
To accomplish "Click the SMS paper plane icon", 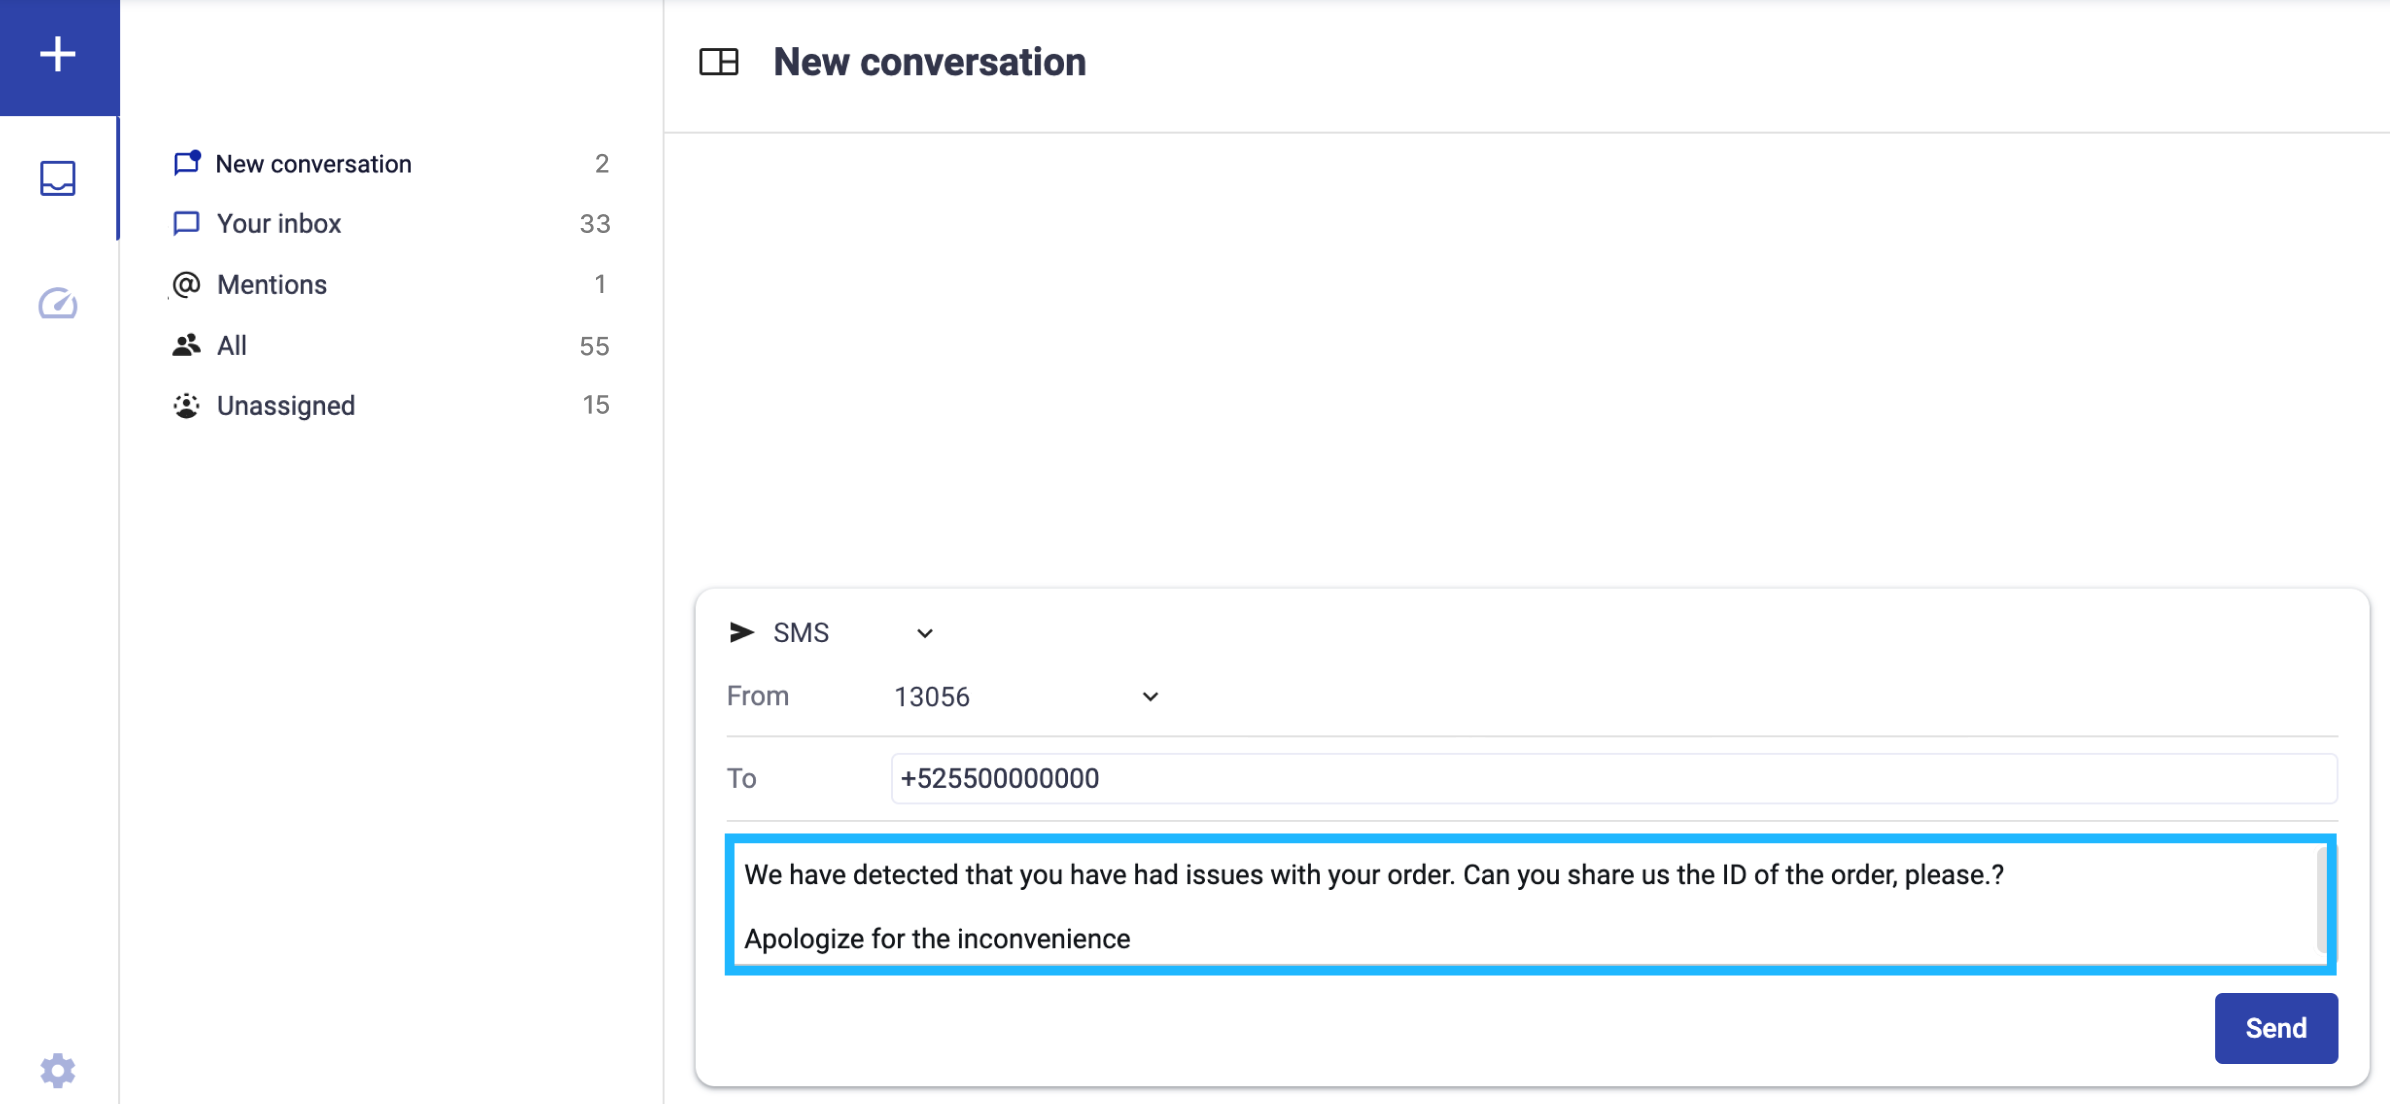I will pos(741,632).
